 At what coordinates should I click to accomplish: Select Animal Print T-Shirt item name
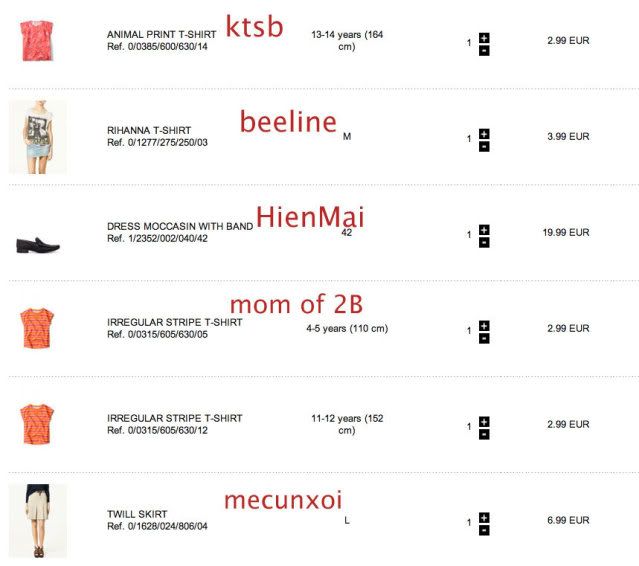[x=160, y=34]
